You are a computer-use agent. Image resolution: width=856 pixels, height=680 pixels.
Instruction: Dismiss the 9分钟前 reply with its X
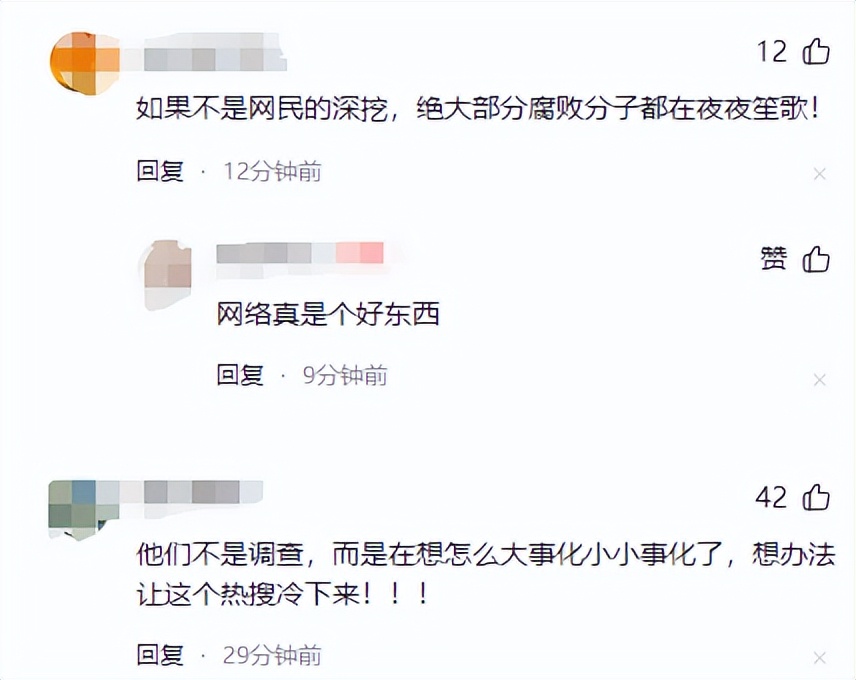click(x=819, y=380)
